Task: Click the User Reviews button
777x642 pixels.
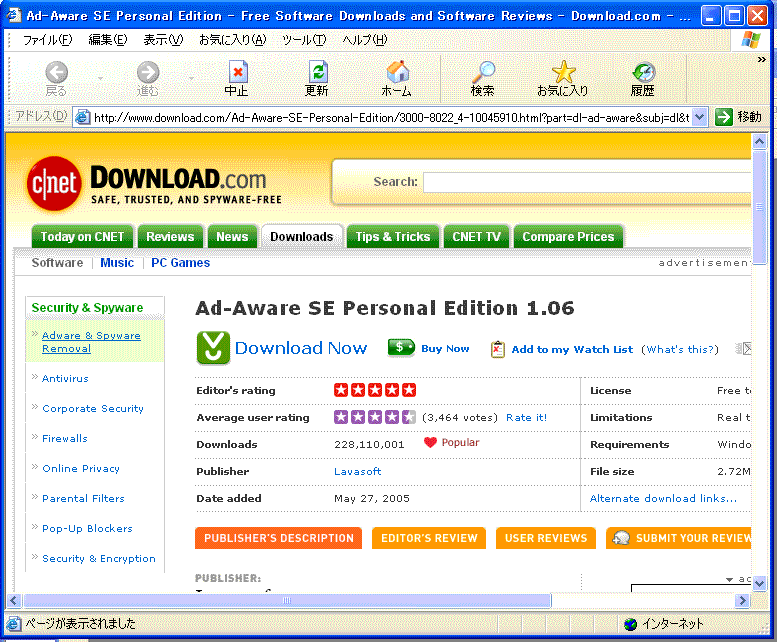Action: pyautogui.click(x=546, y=538)
